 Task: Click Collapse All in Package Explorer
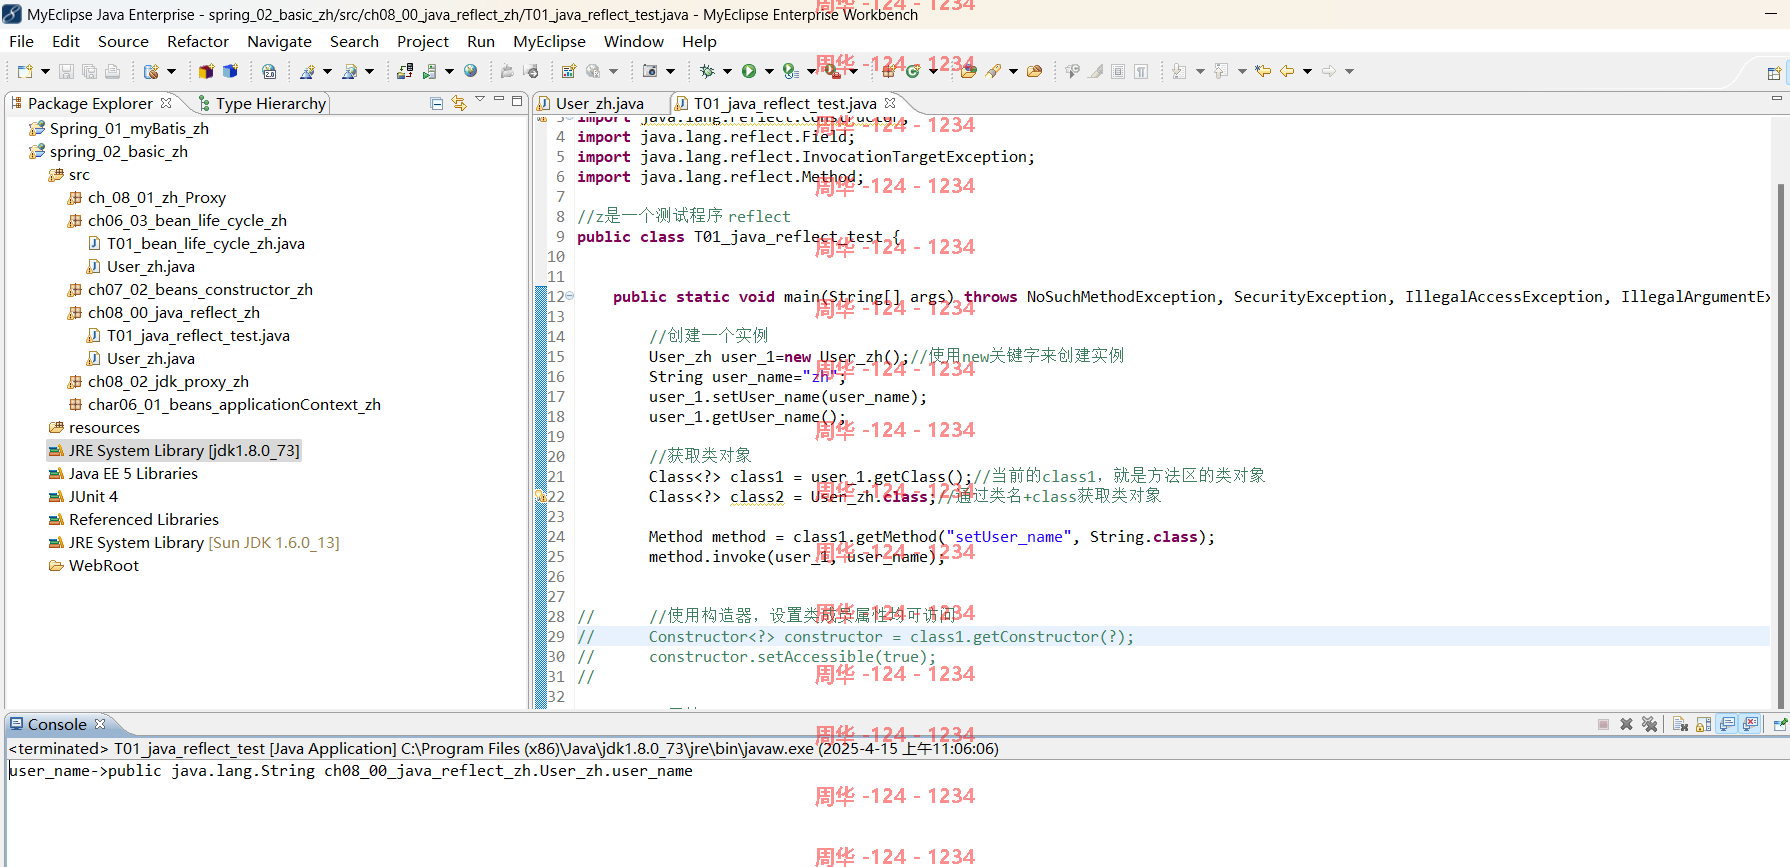(x=437, y=103)
